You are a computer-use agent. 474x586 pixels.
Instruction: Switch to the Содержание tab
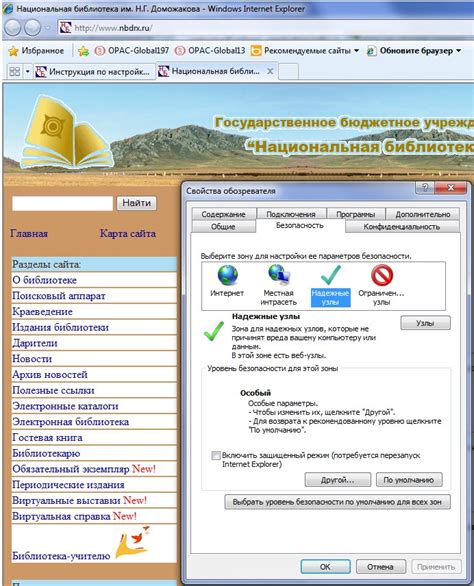point(224,214)
